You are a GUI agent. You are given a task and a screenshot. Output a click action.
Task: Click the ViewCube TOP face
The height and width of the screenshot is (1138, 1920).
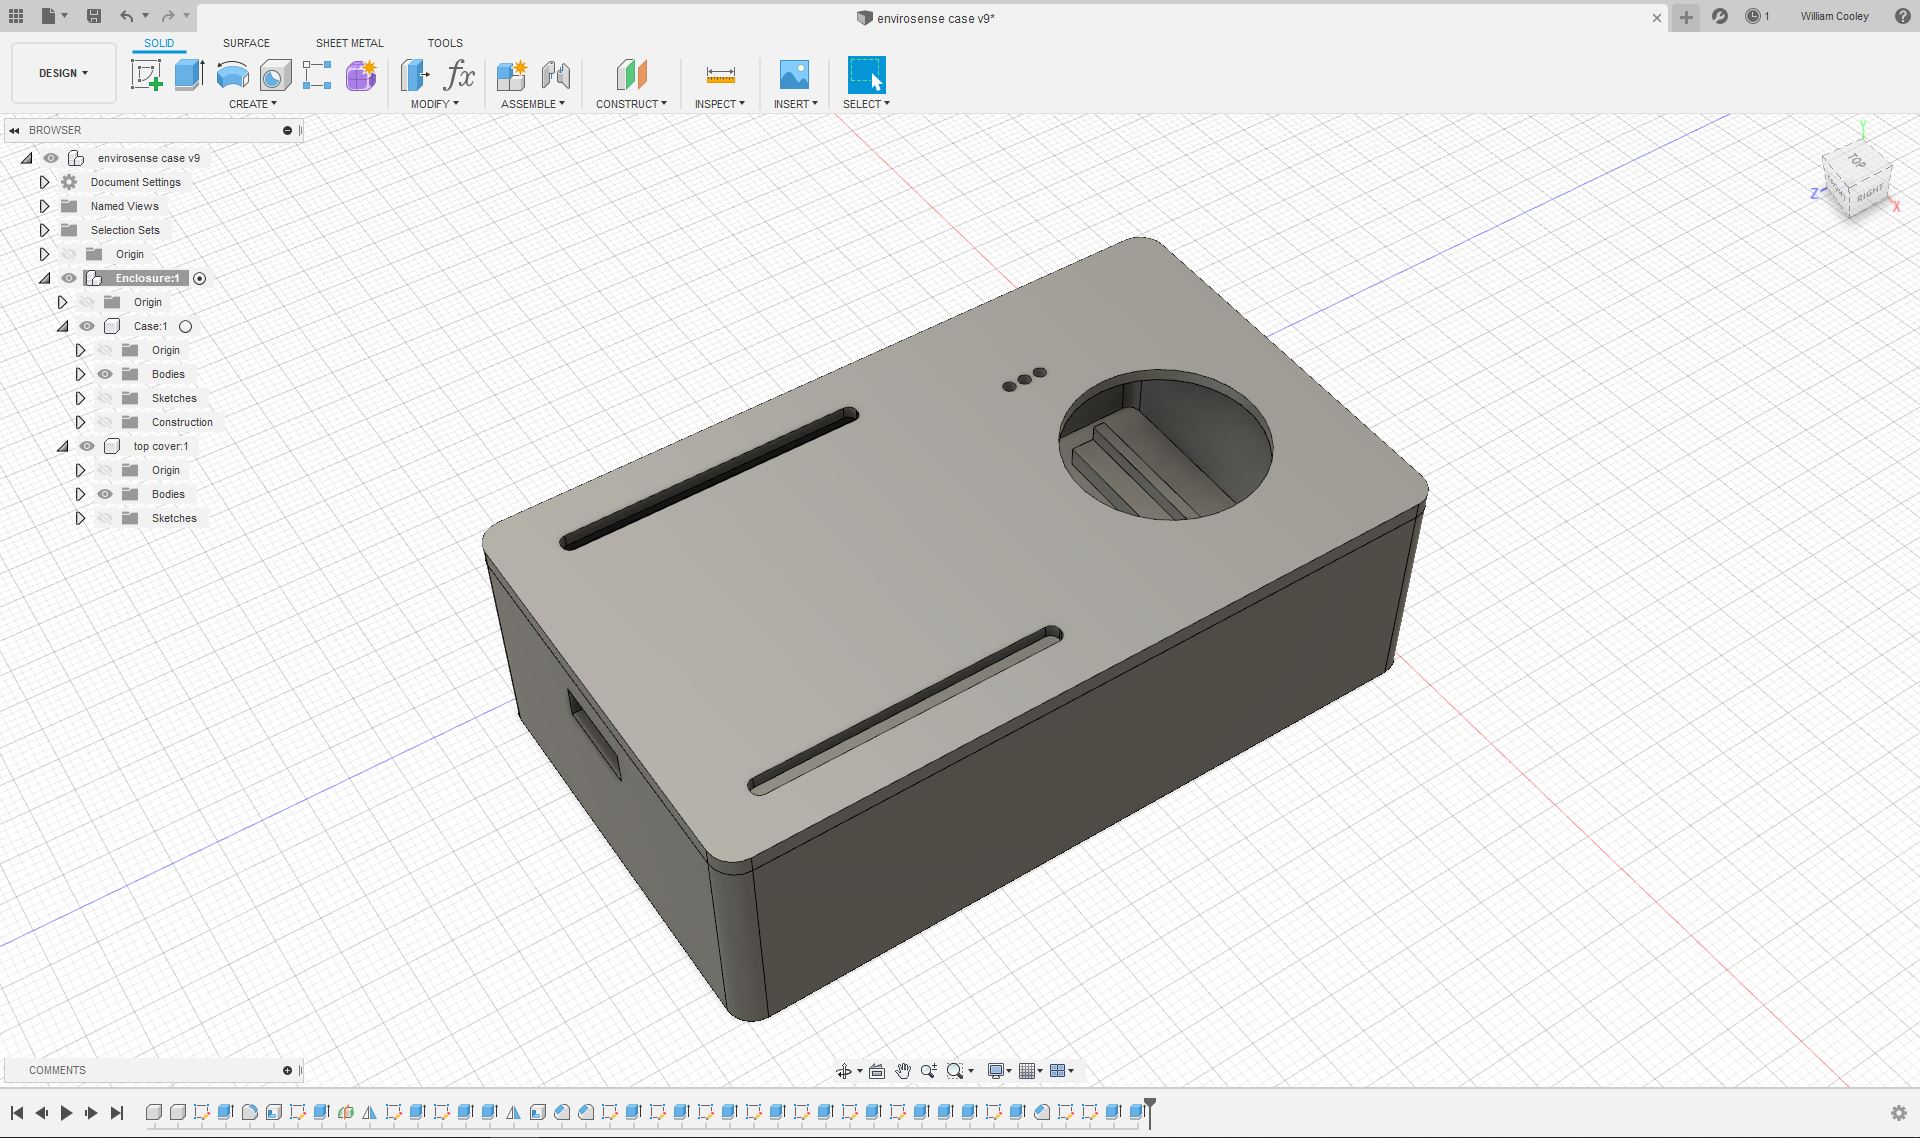(x=1857, y=160)
